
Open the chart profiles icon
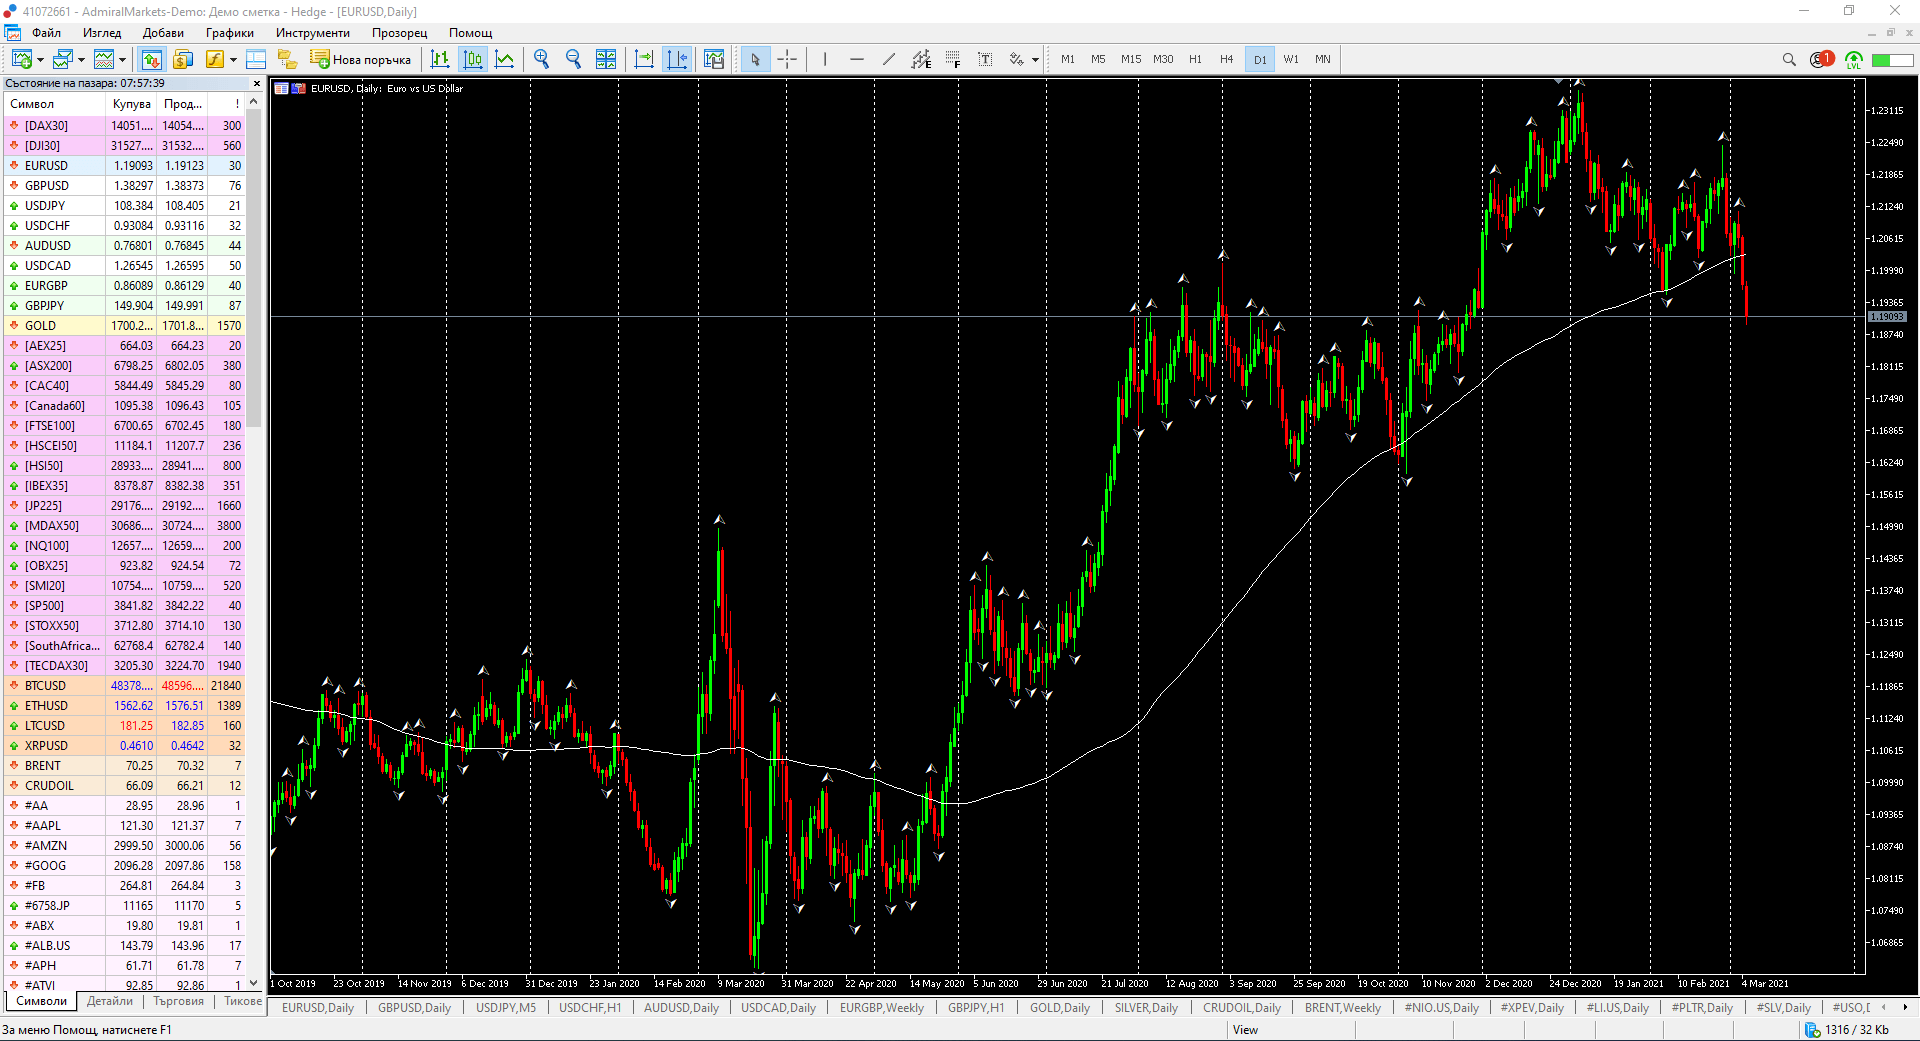63,59
